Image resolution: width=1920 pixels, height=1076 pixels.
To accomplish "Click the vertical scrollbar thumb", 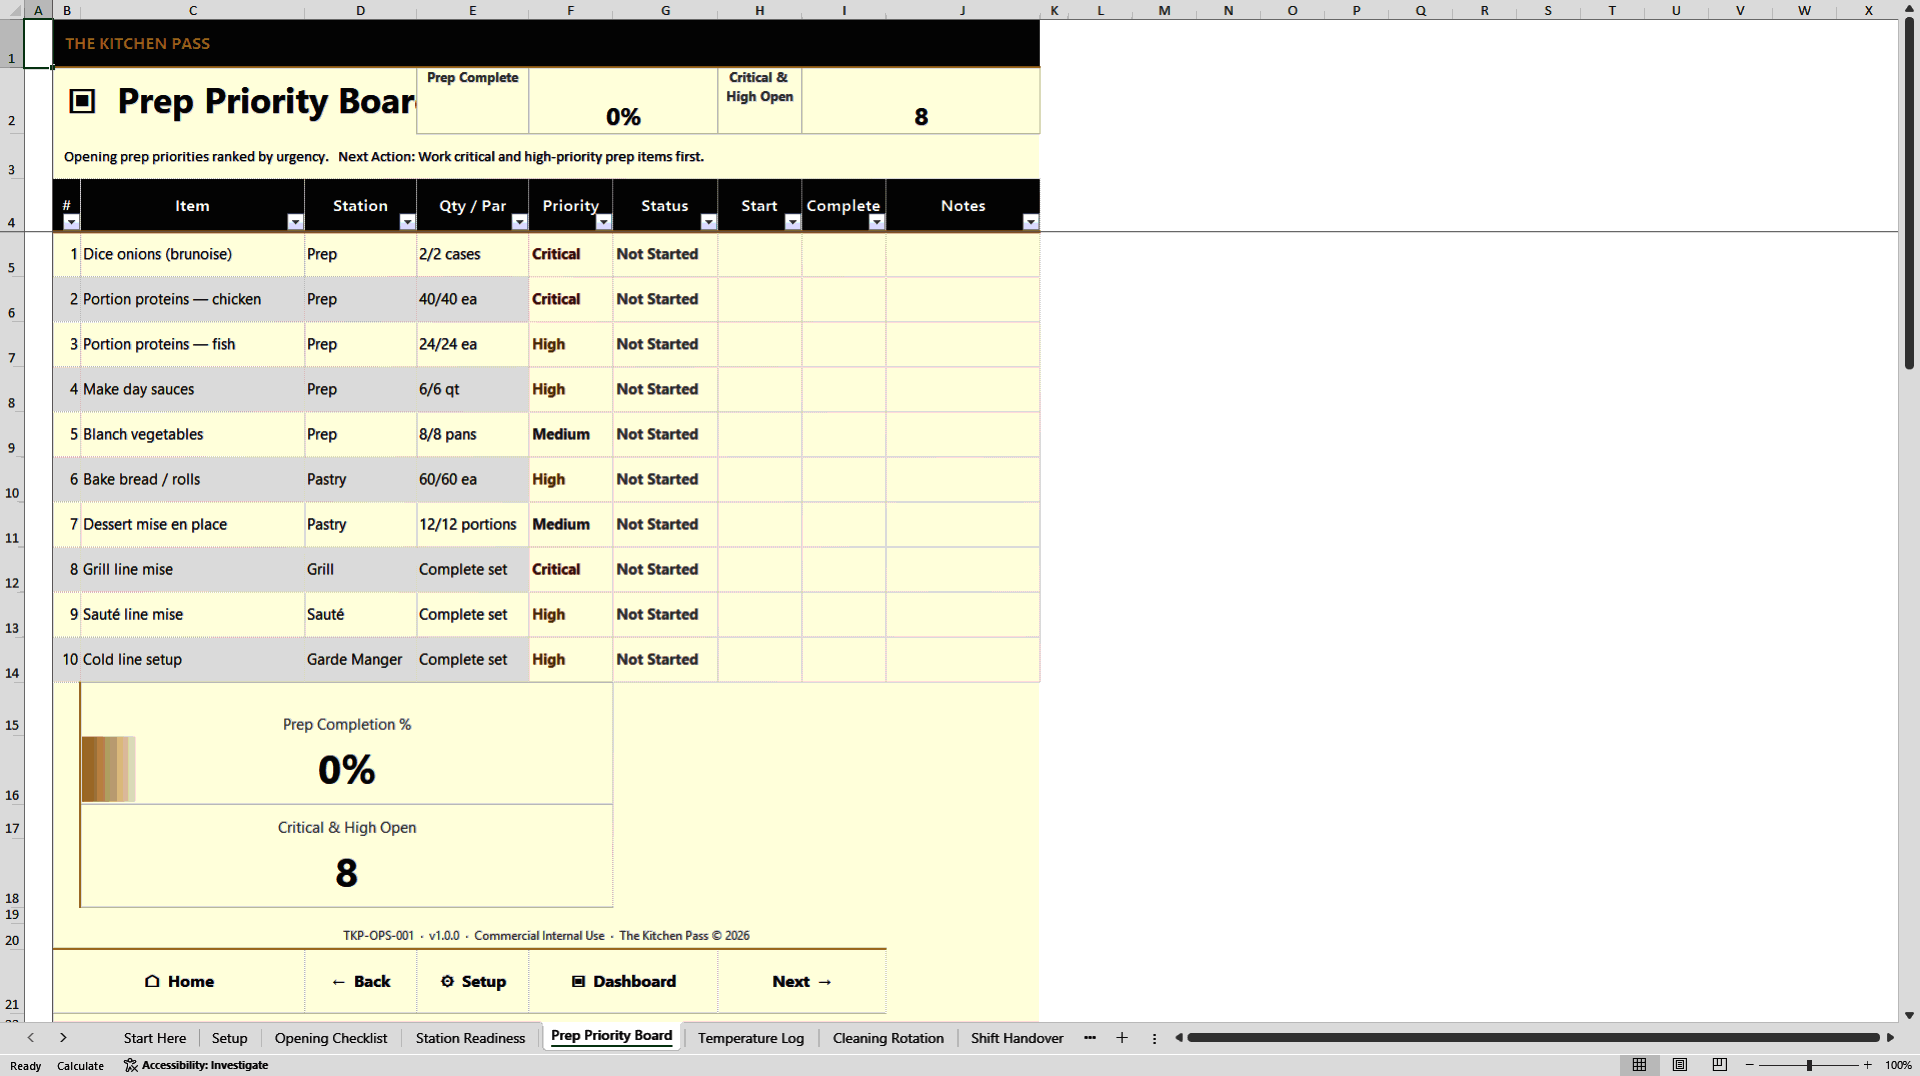I will click(1909, 192).
